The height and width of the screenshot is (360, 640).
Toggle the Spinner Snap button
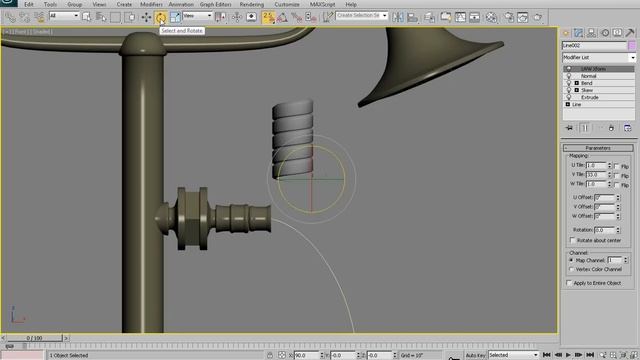point(311,17)
